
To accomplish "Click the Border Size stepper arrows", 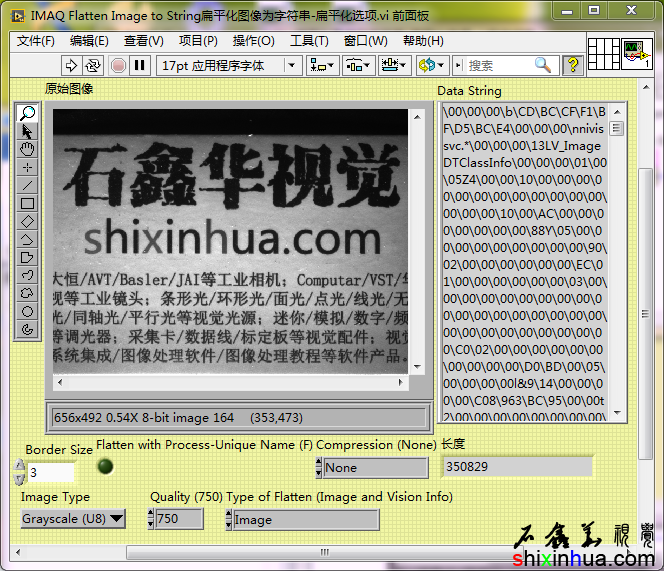I will 20,472.
